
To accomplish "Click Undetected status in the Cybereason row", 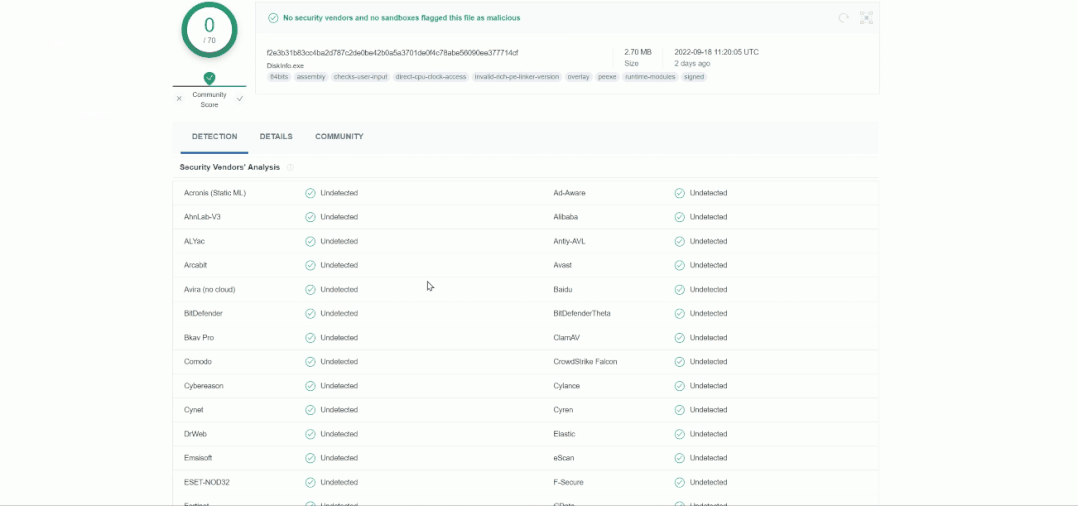I will [339, 386].
